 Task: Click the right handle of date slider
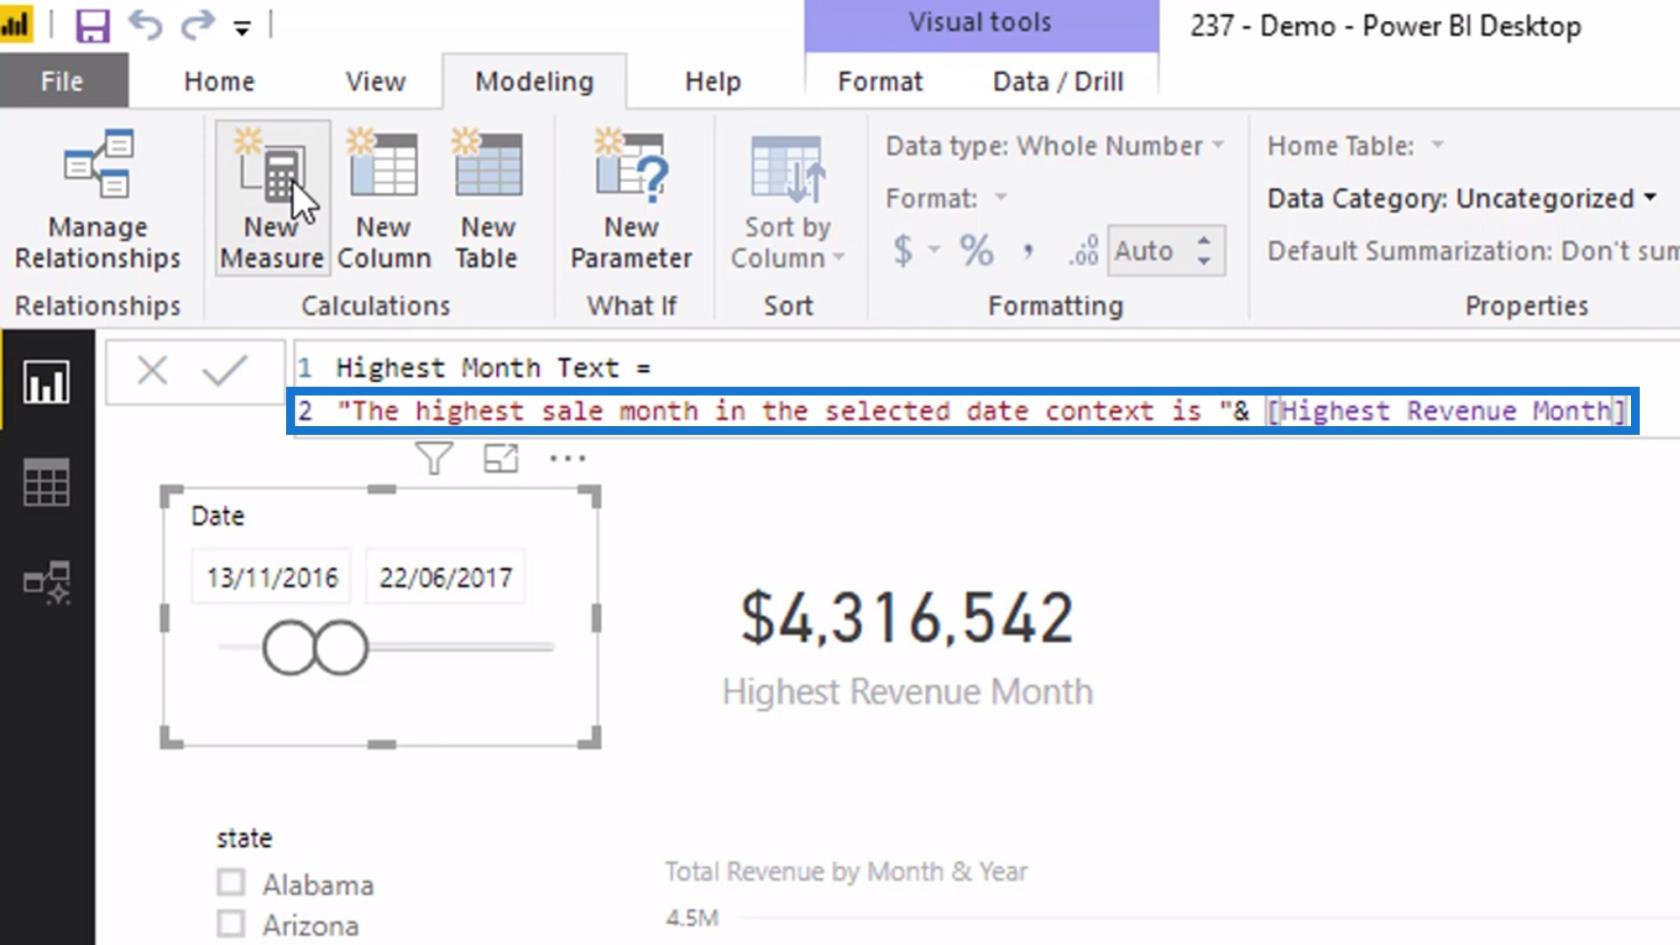342,647
